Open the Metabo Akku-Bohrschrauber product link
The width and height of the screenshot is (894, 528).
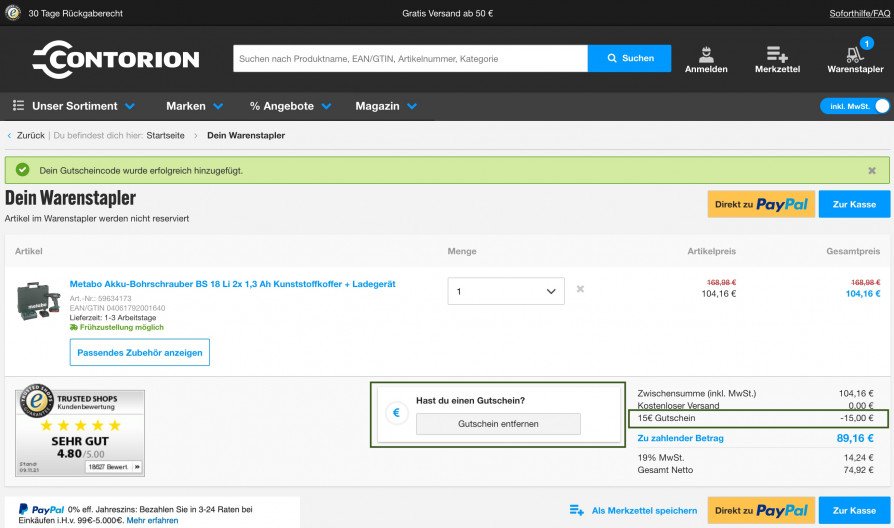233,284
